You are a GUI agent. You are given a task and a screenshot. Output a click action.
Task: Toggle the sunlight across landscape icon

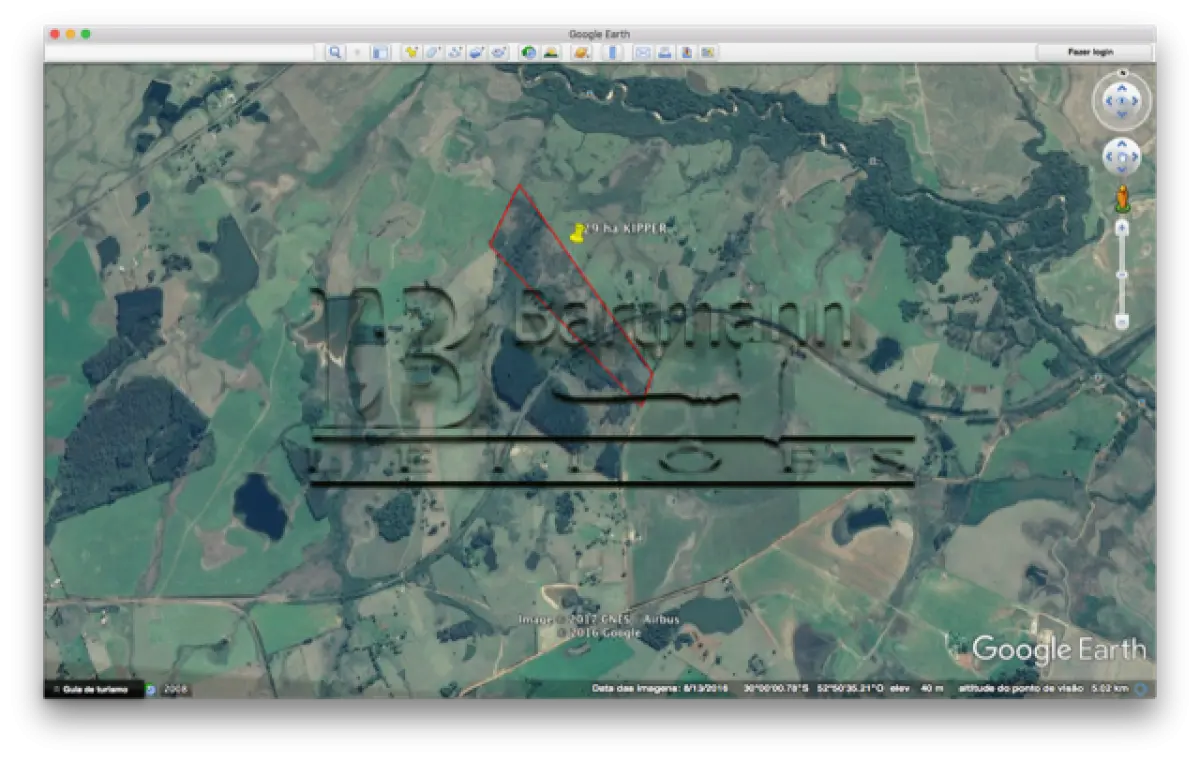click(x=550, y=52)
